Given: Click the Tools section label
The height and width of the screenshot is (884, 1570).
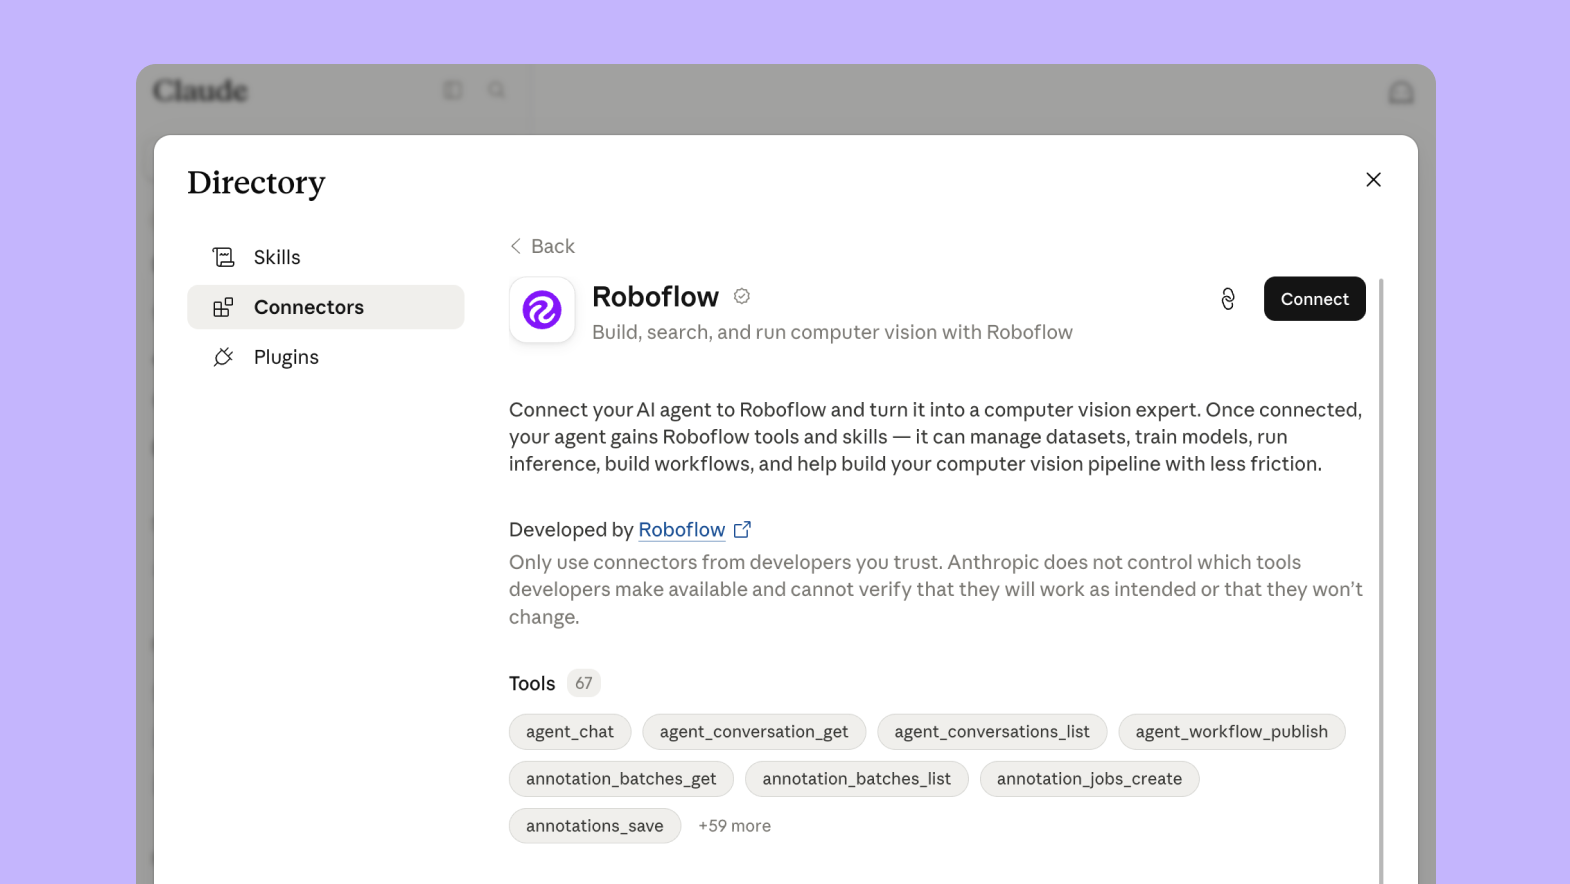Looking at the screenshot, I should (x=532, y=683).
